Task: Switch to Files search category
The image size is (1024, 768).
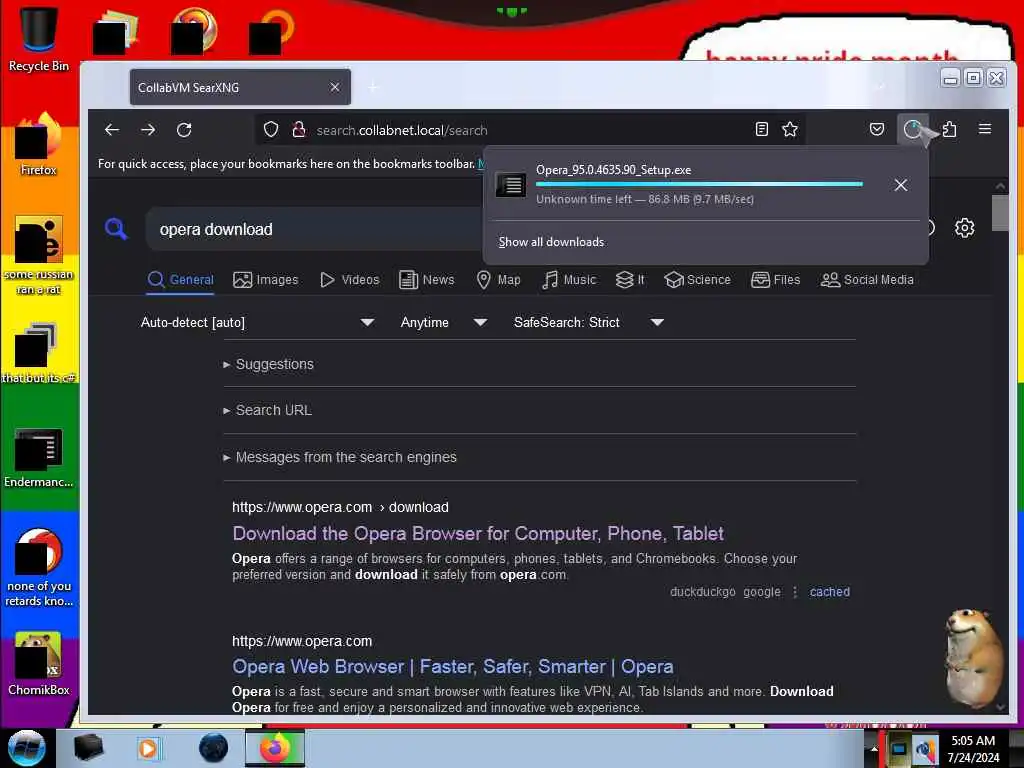Action: pyautogui.click(x=776, y=280)
